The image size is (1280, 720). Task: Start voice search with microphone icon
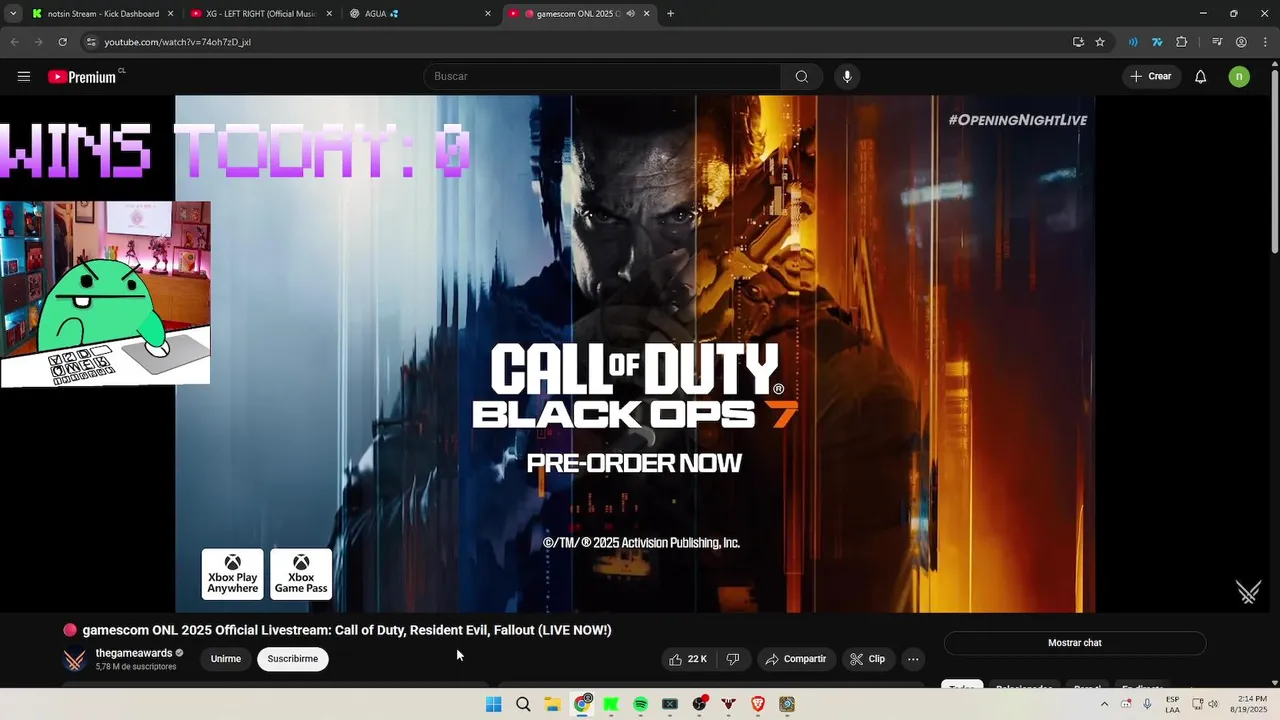point(847,76)
